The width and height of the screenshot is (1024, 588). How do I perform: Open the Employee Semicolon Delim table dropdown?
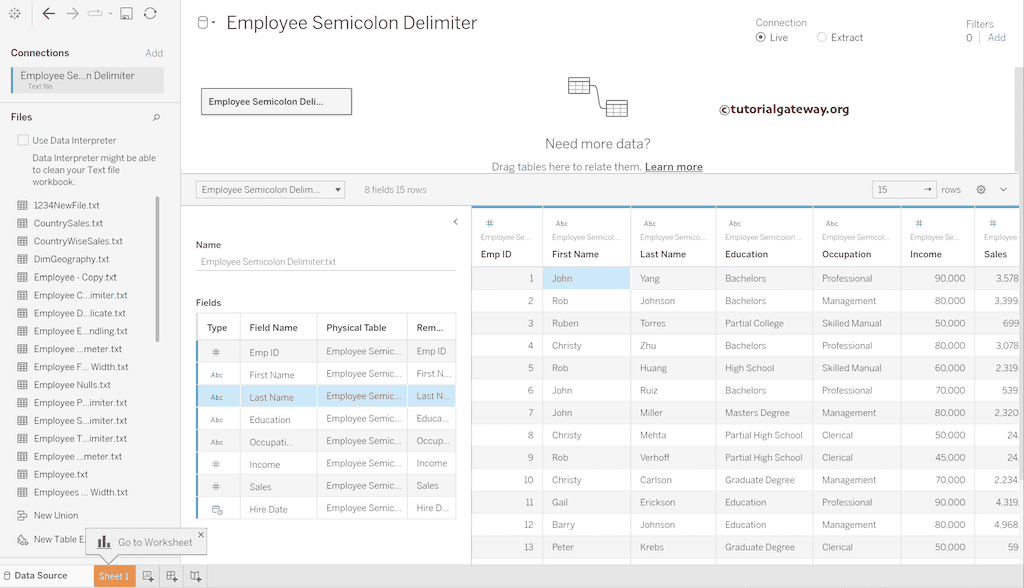(x=336, y=189)
